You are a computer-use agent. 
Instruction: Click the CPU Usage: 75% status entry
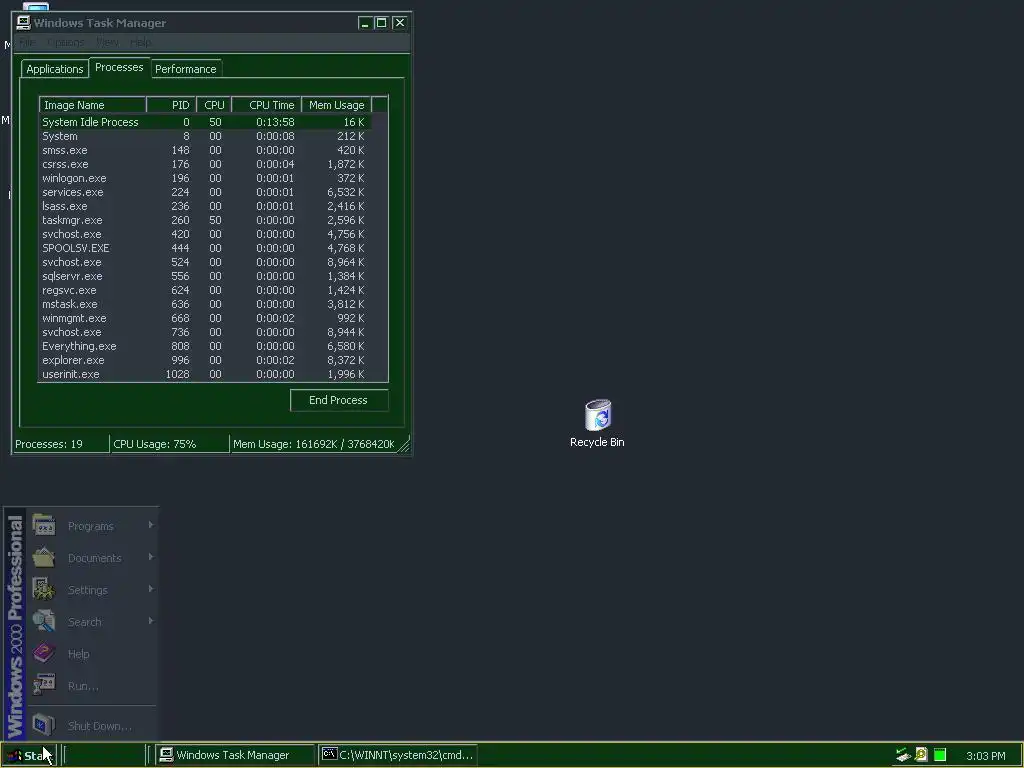point(169,444)
